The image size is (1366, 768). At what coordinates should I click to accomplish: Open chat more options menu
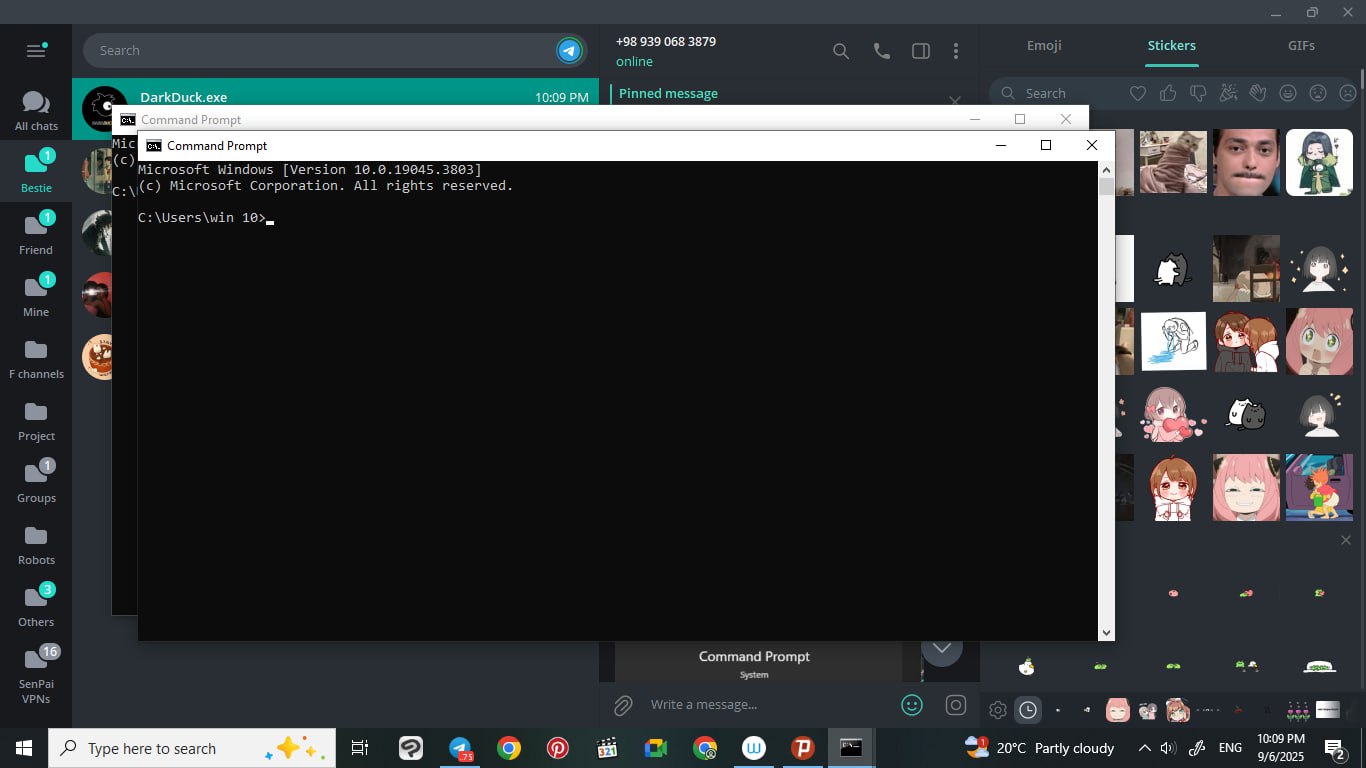coord(956,51)
